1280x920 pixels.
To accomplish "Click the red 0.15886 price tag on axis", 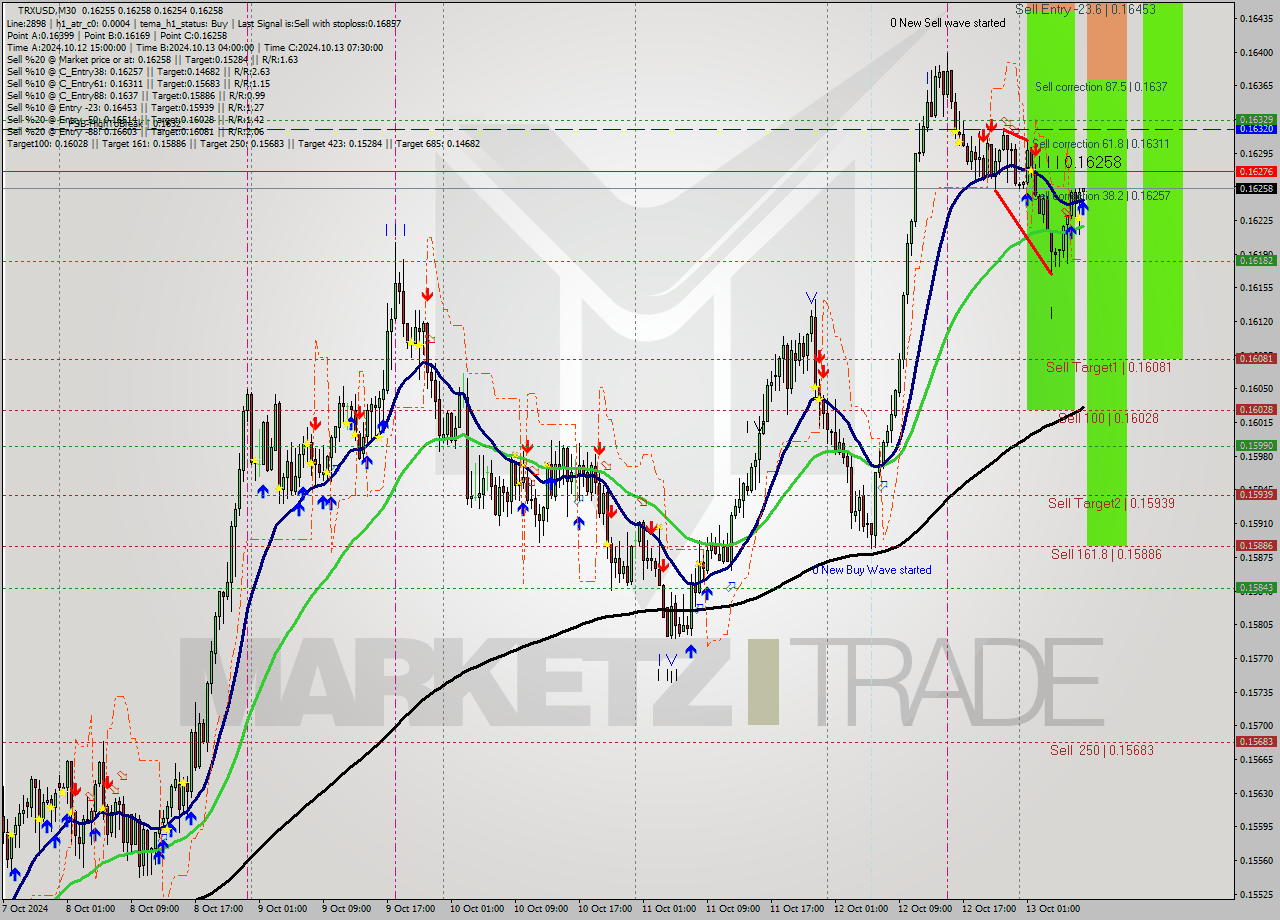I will click(x=1256, y=545).
